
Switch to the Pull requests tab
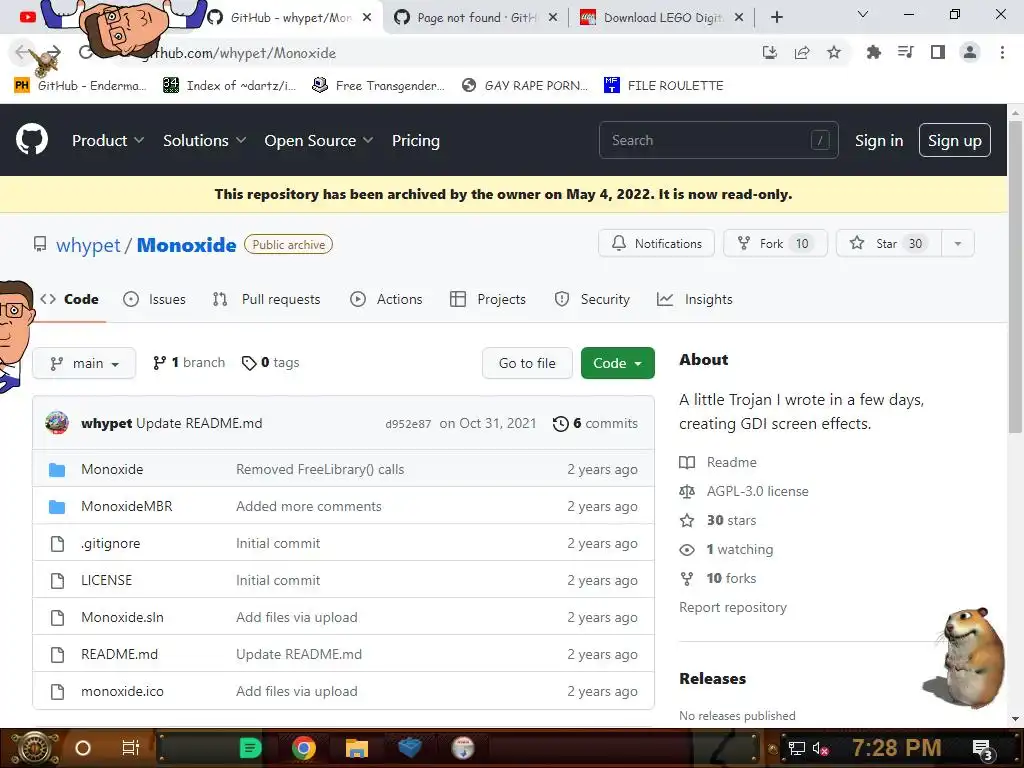click(x=266, y=299)
